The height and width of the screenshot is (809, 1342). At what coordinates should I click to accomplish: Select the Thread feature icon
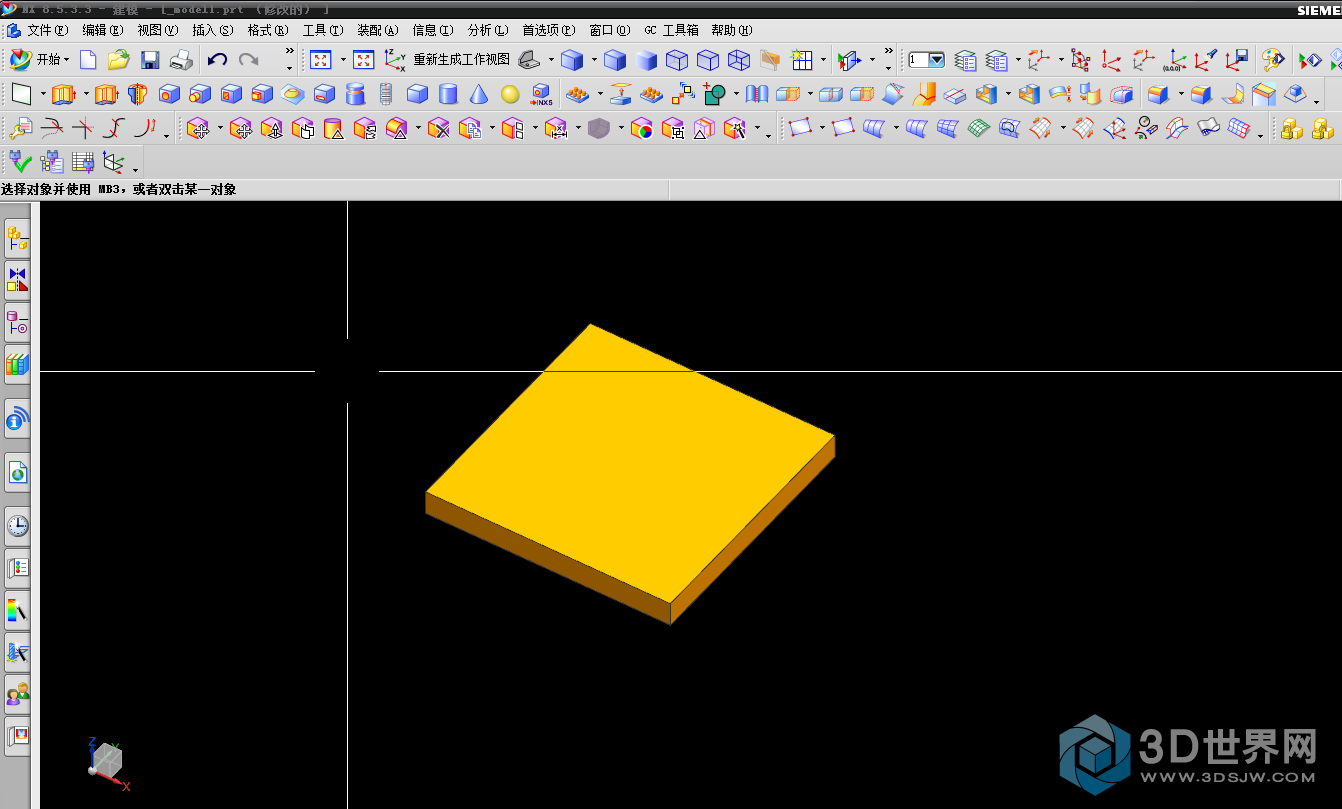386,95
